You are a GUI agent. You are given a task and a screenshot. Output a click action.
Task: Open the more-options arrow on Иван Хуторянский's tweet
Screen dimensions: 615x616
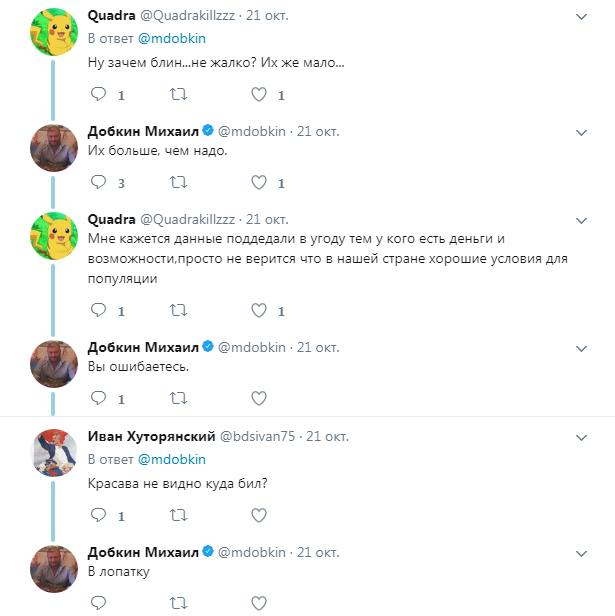click(x=582, y=437)
